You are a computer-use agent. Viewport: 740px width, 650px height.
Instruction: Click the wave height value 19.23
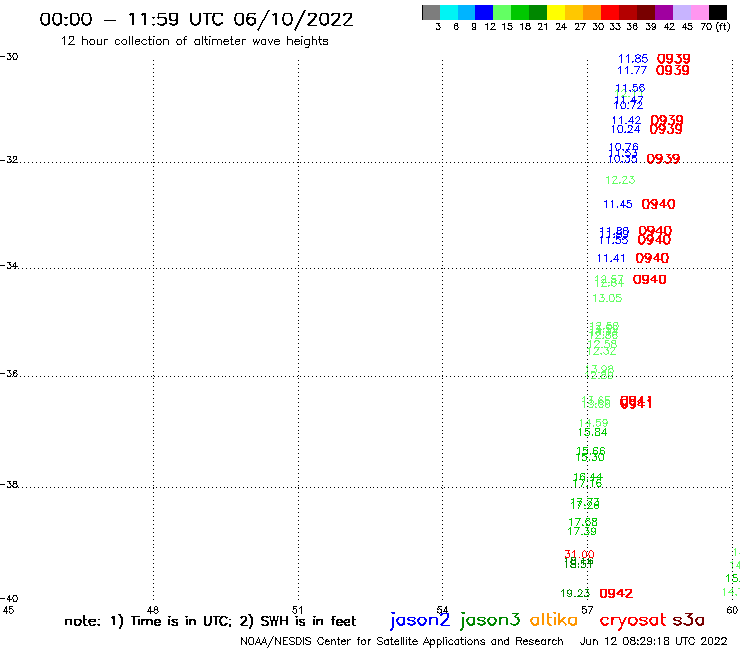[575, 593]
